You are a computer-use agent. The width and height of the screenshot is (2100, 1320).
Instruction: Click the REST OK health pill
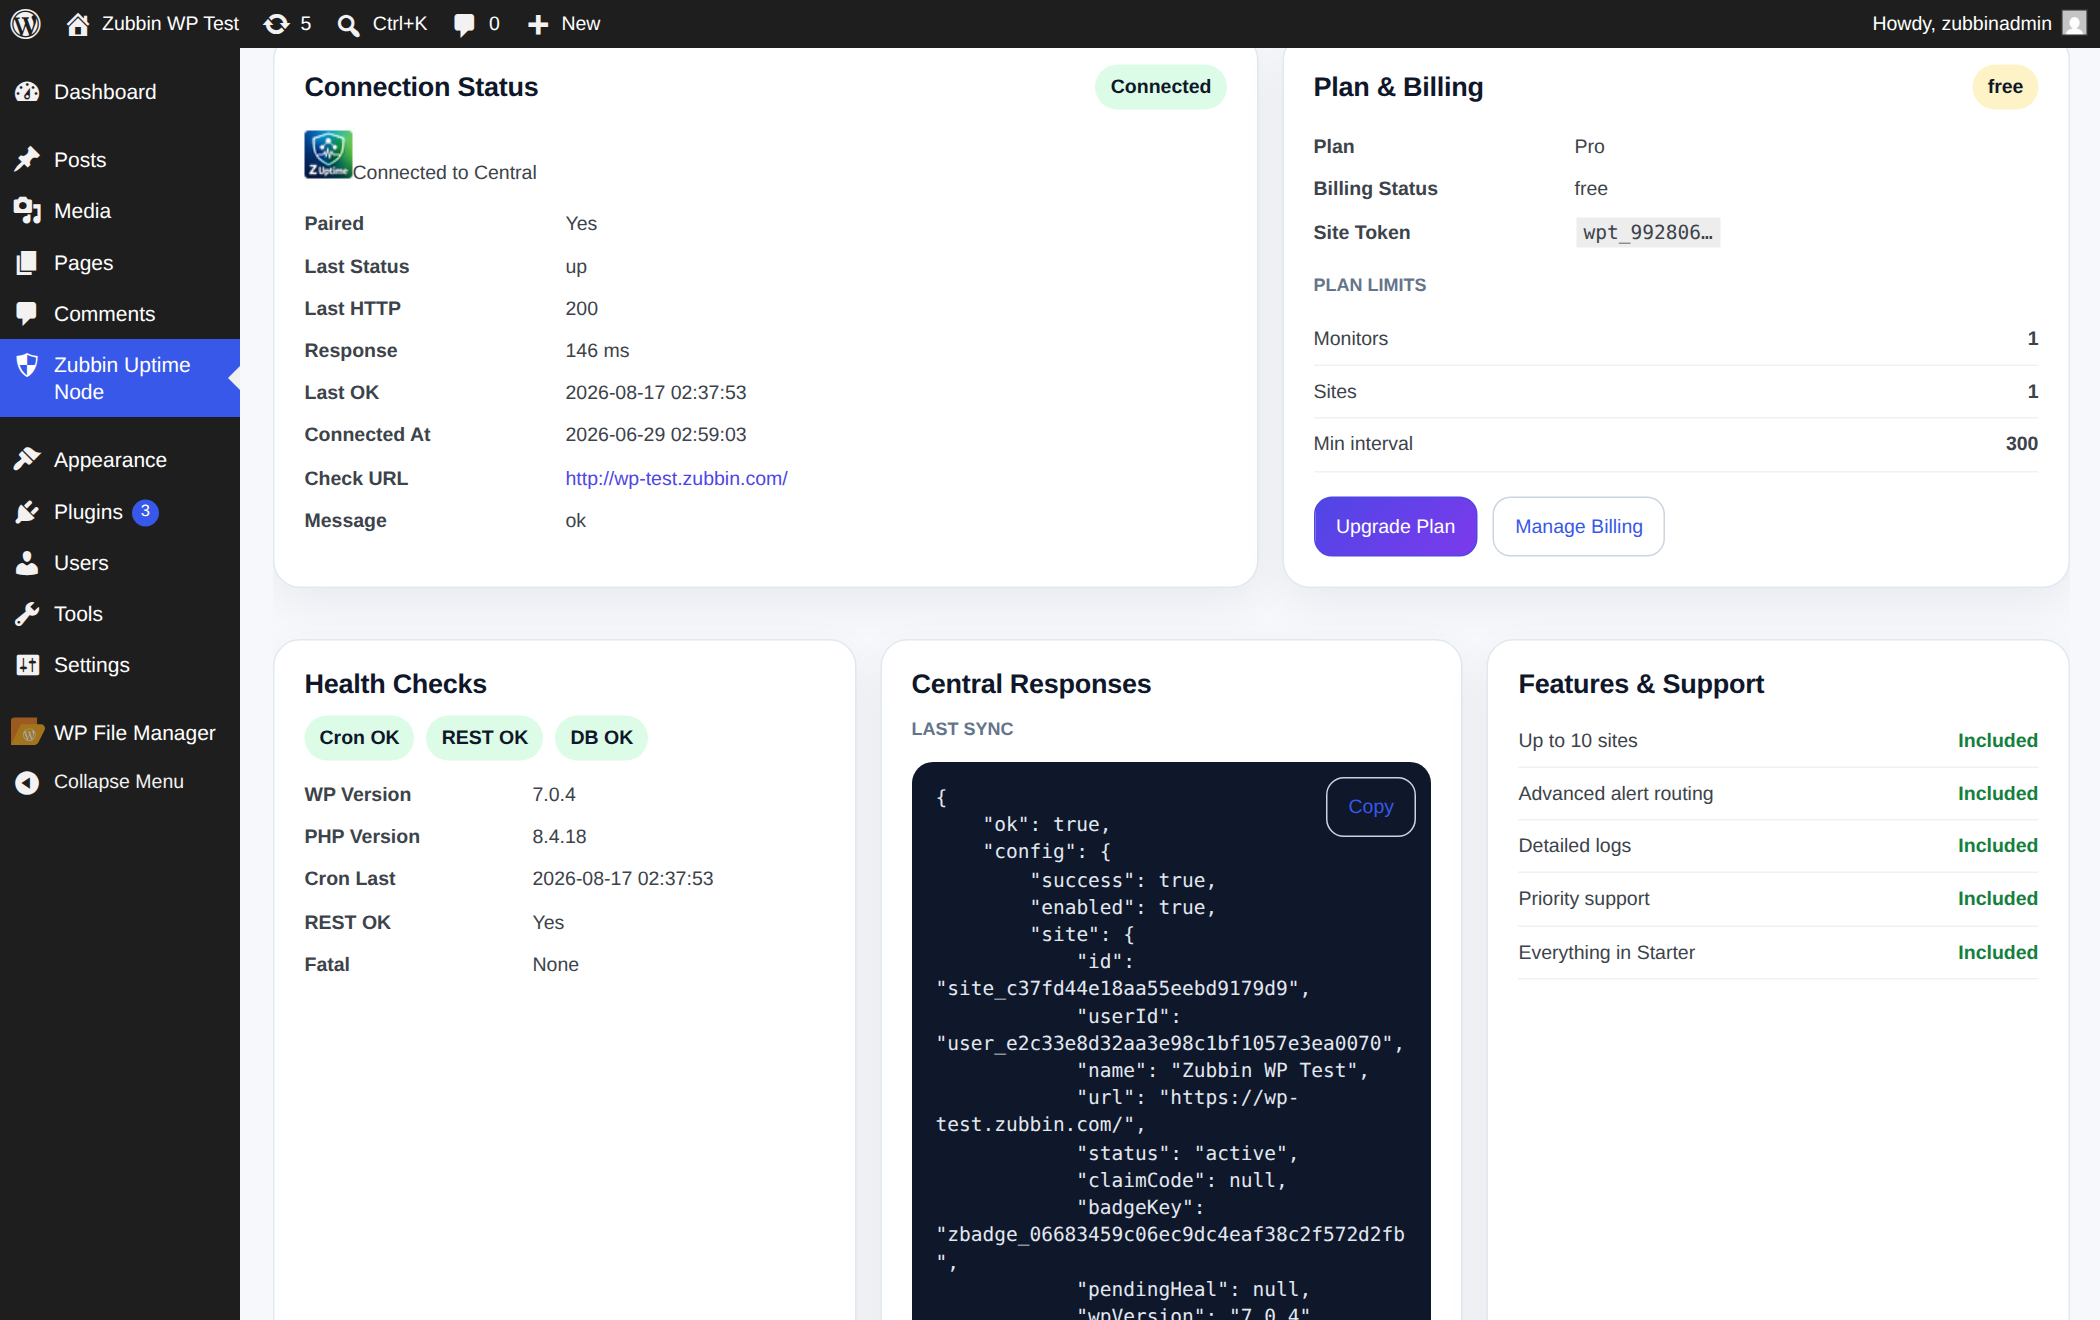(x=485, y=738)
